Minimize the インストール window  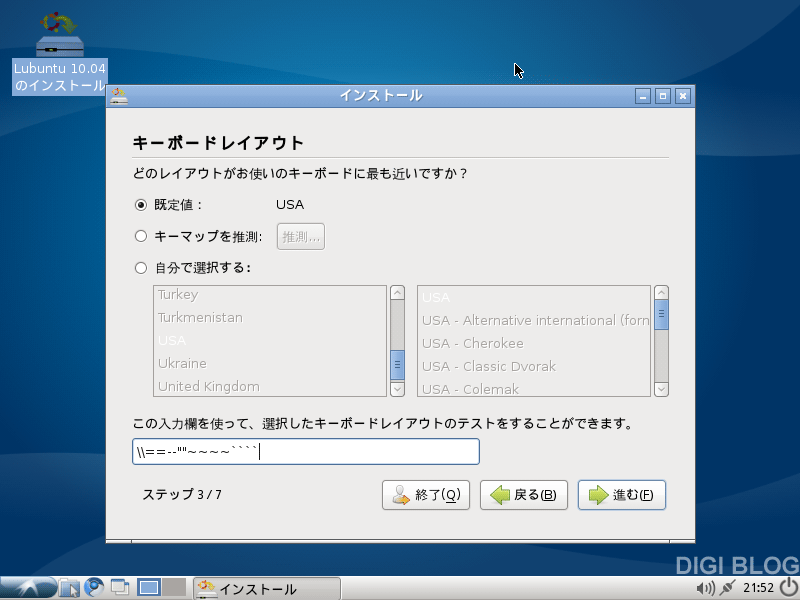pos(643,96)
